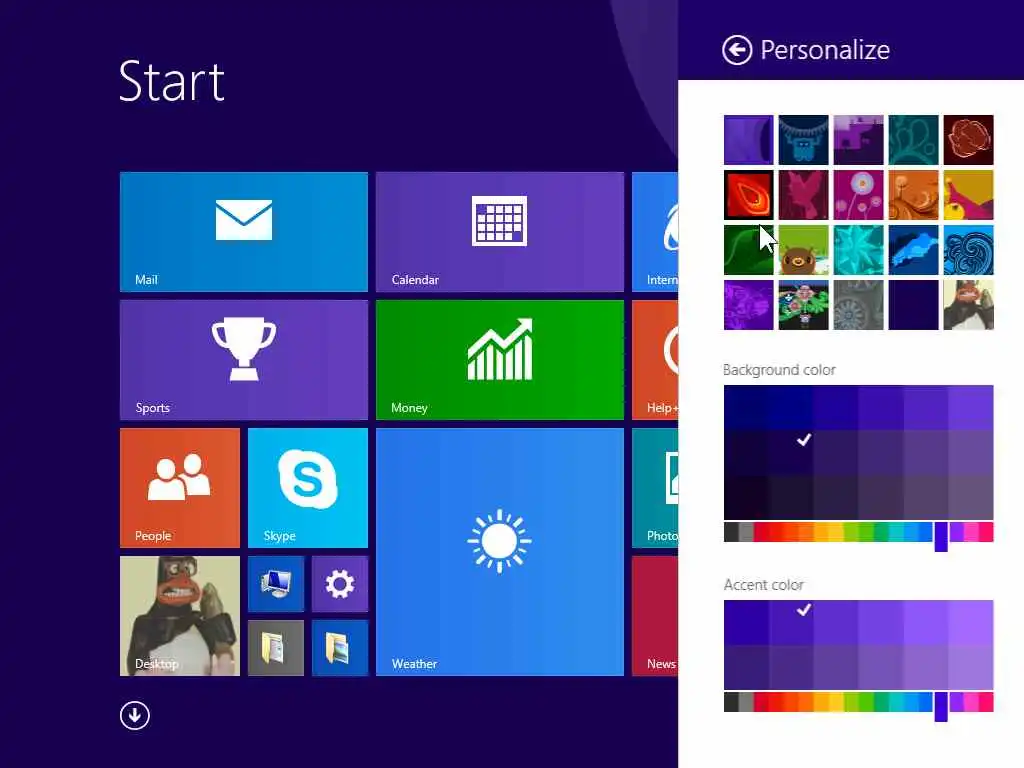Adjust the accent color hue slider handle
1024x768 pixels.
[x=940, y=707]
